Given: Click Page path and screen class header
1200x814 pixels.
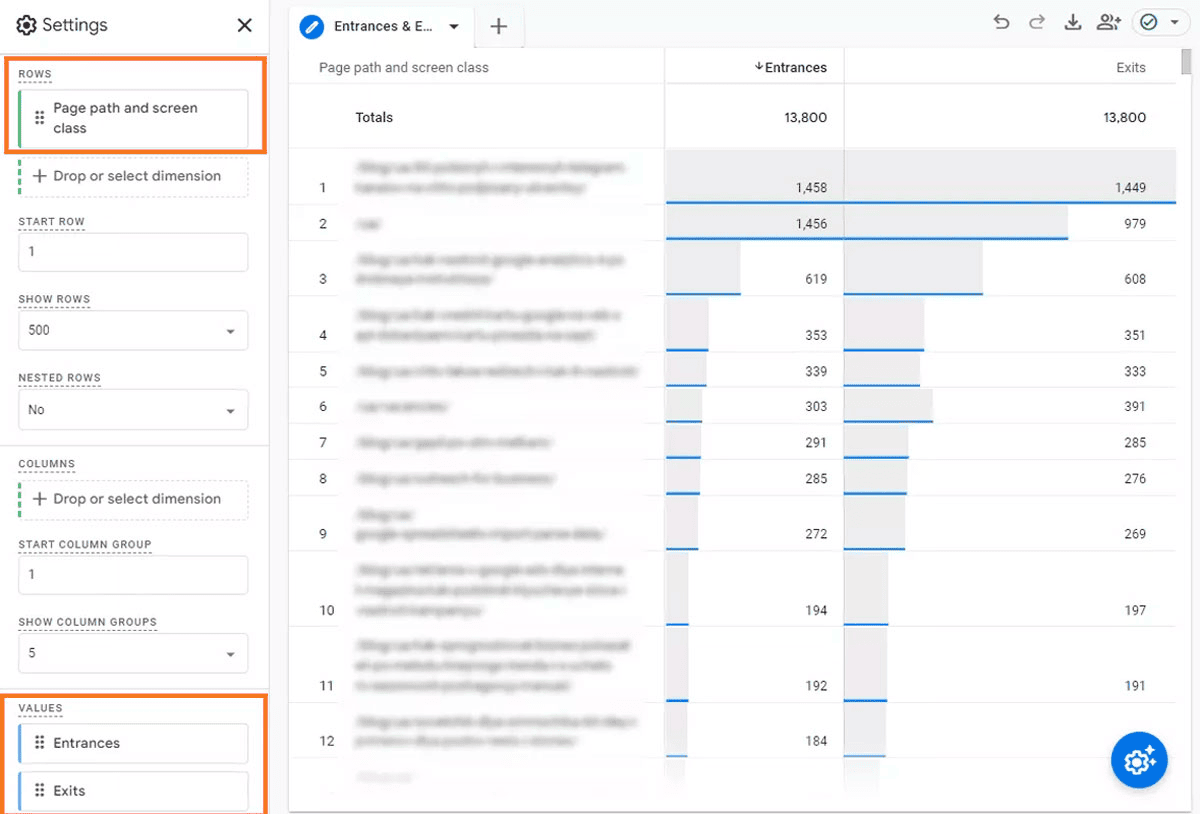Looking at the screenshot, I should pos(404,67).
